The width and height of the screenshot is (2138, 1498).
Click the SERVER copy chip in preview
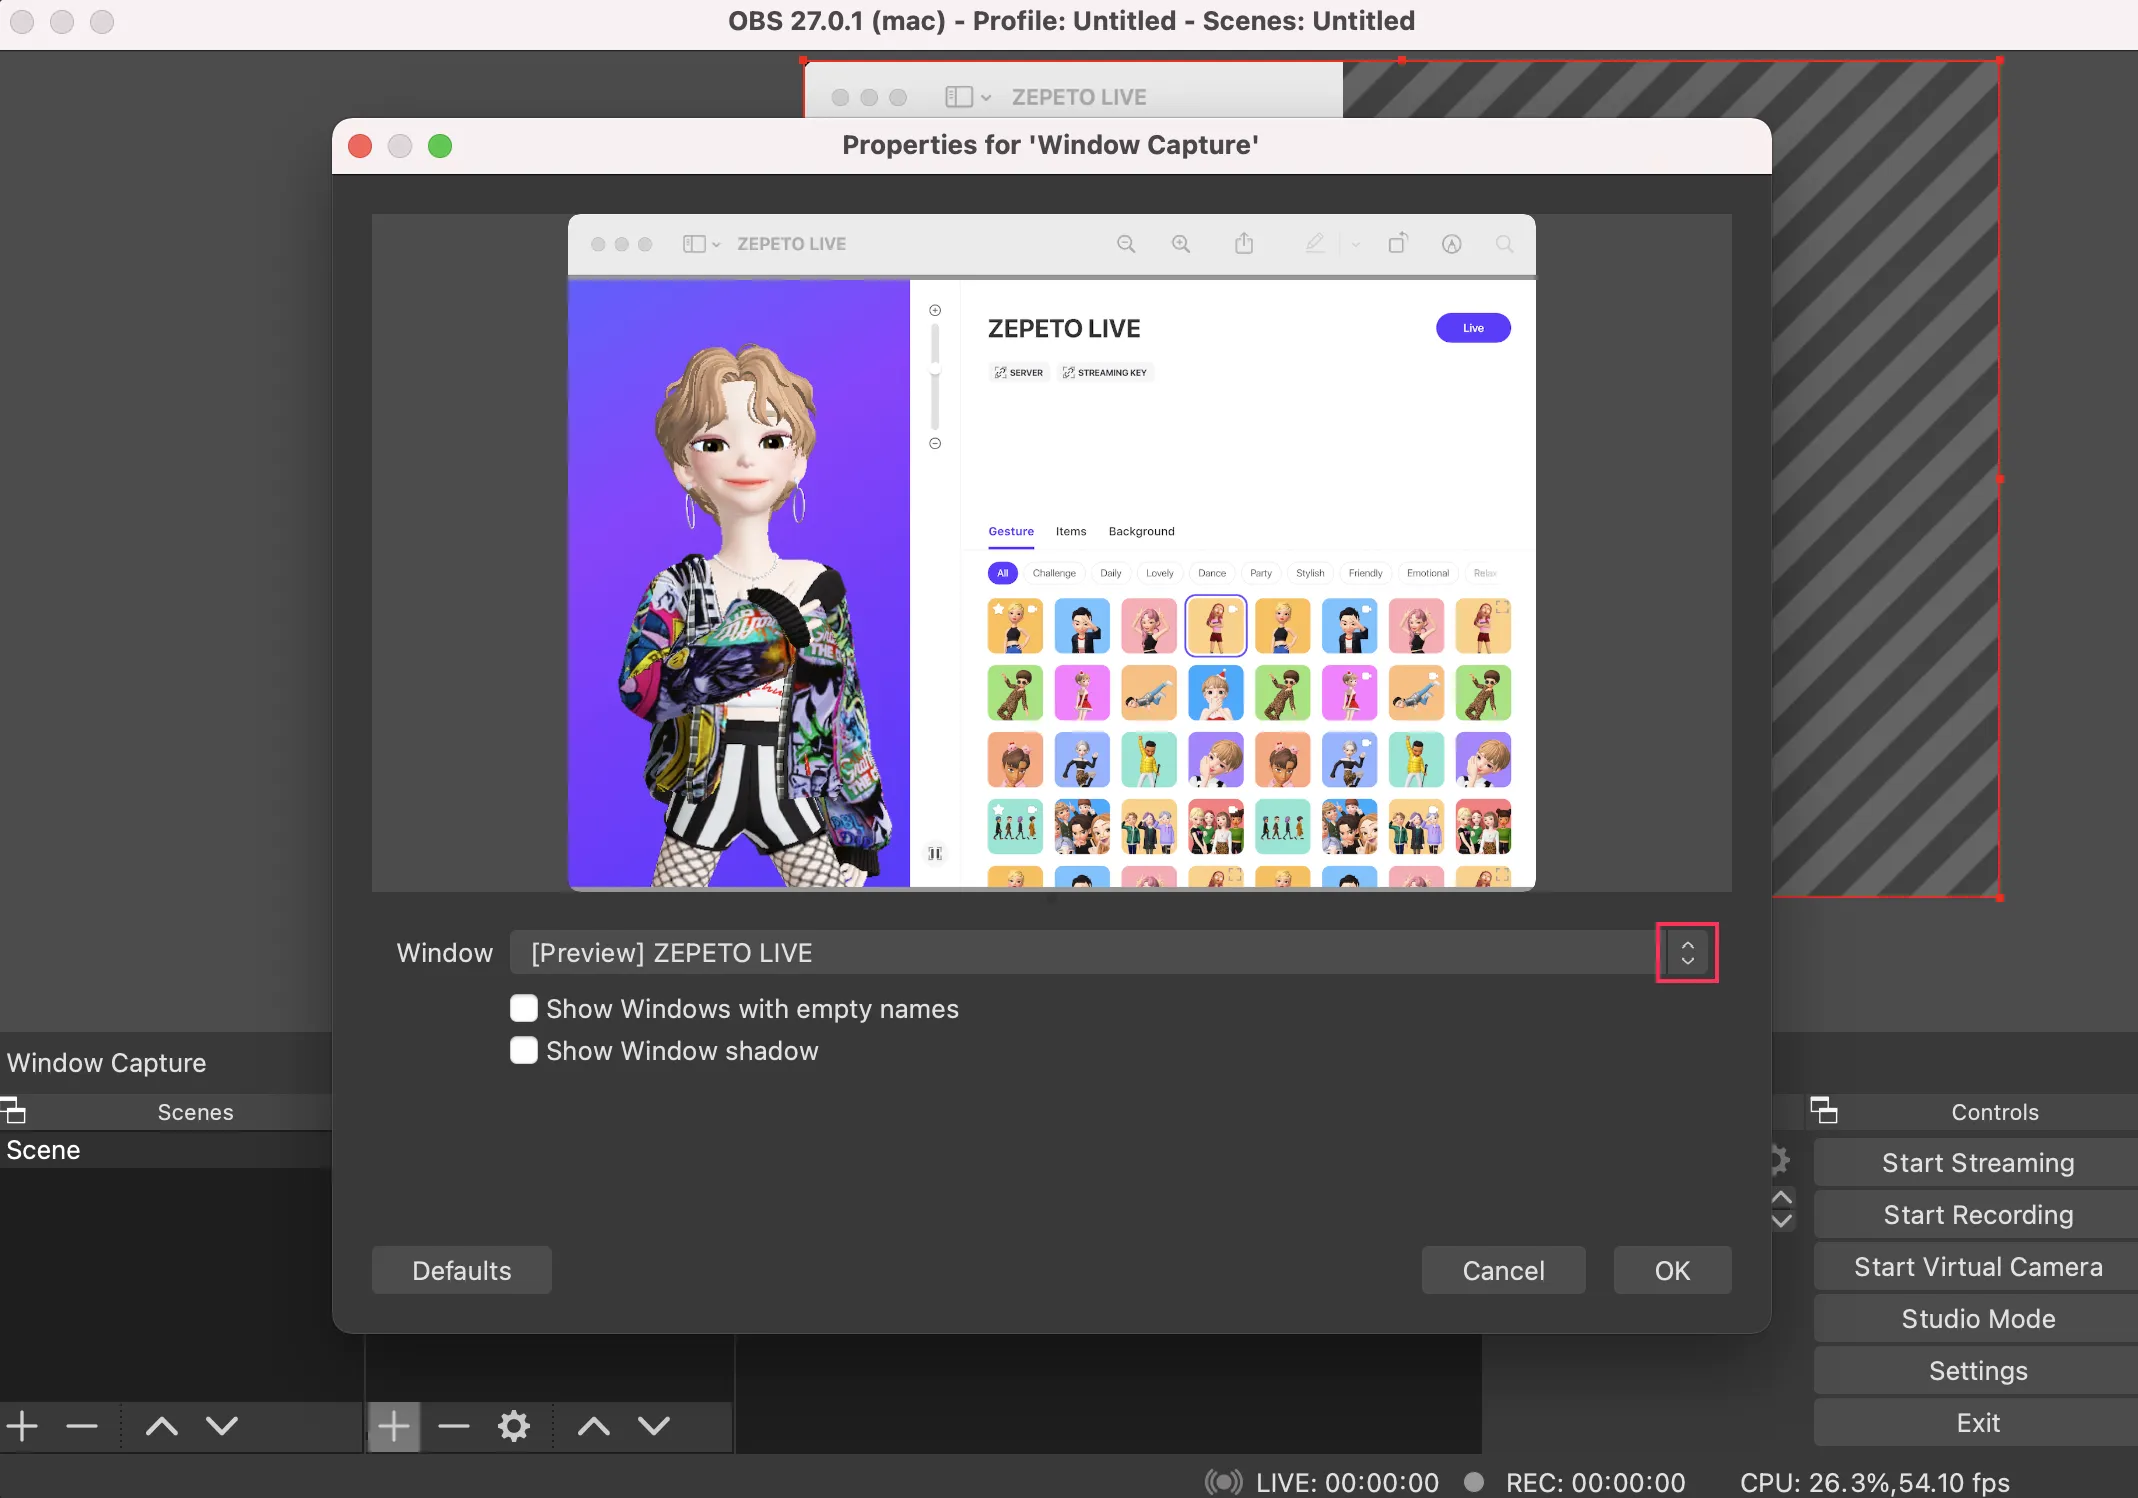tap(1018, 372)
